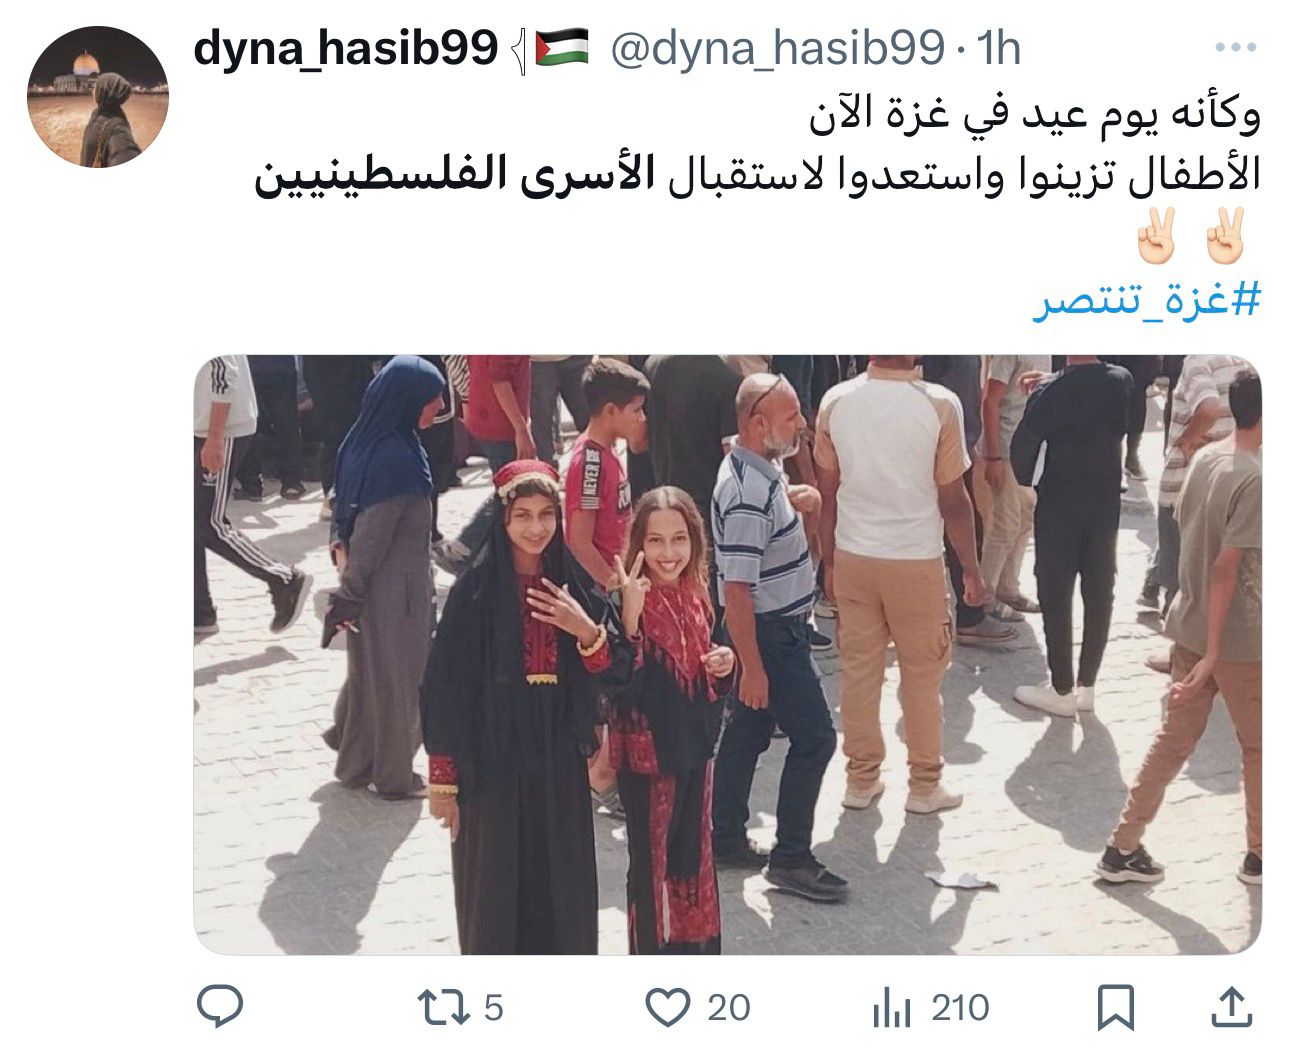The height and width of the screenshot is (1062, 1290).
Task: Open the #غزة_تنتصر hashtag
Action: [1146, 298]
